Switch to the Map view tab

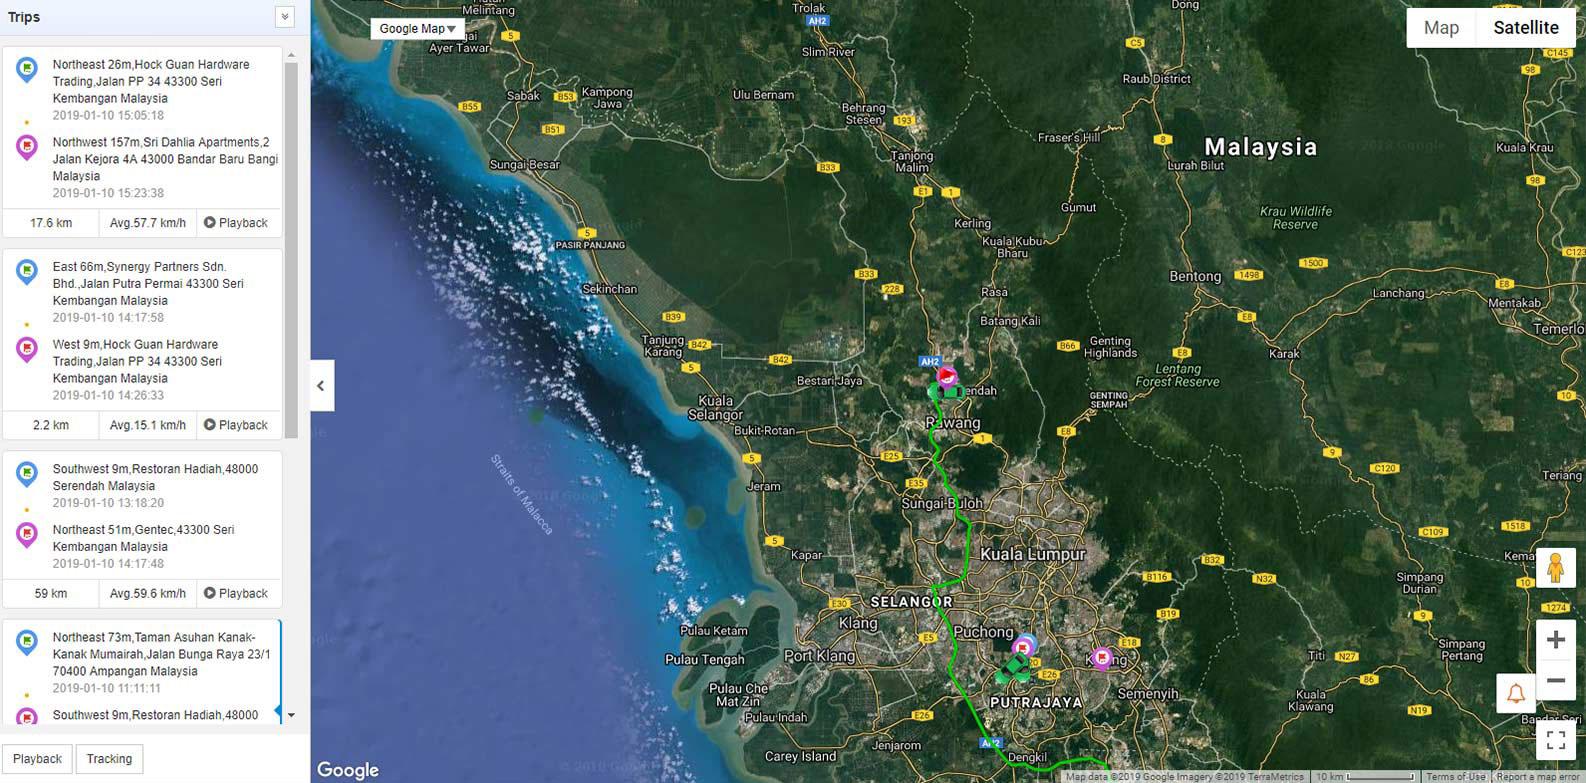[x=1441, y=28]
